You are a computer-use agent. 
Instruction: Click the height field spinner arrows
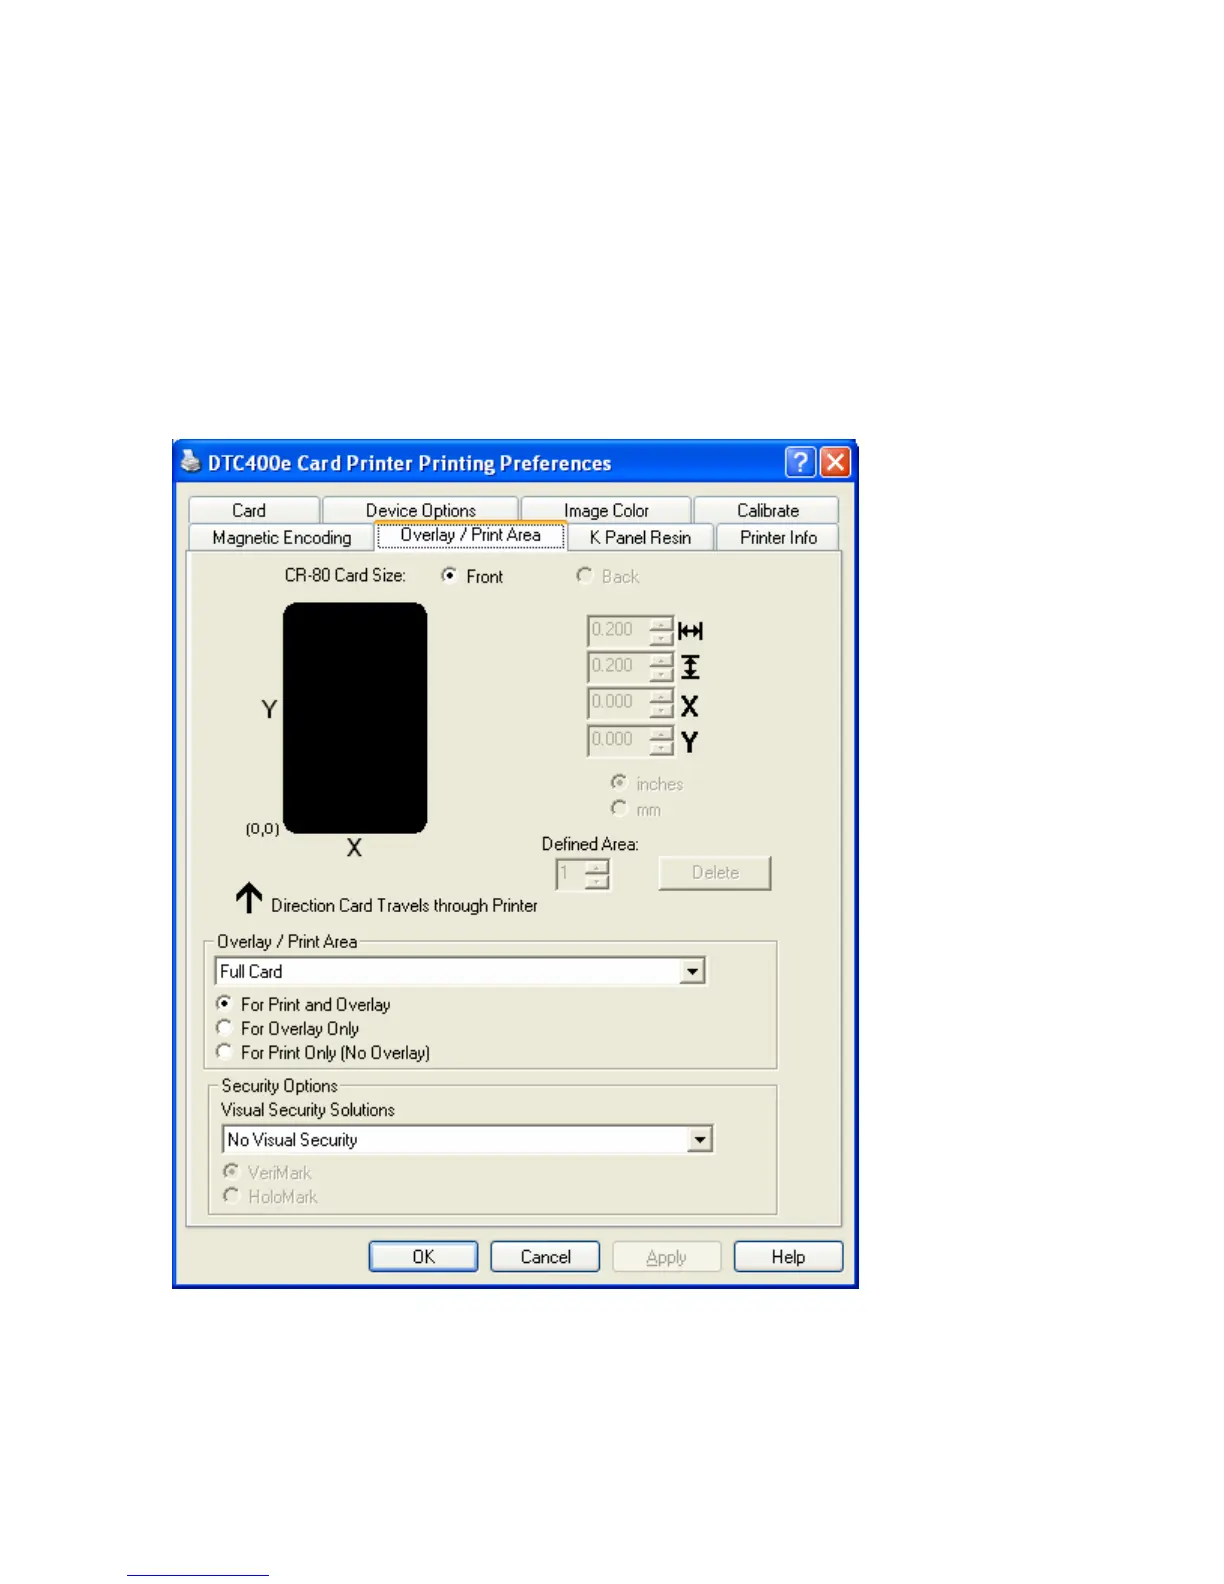[661, 667]
